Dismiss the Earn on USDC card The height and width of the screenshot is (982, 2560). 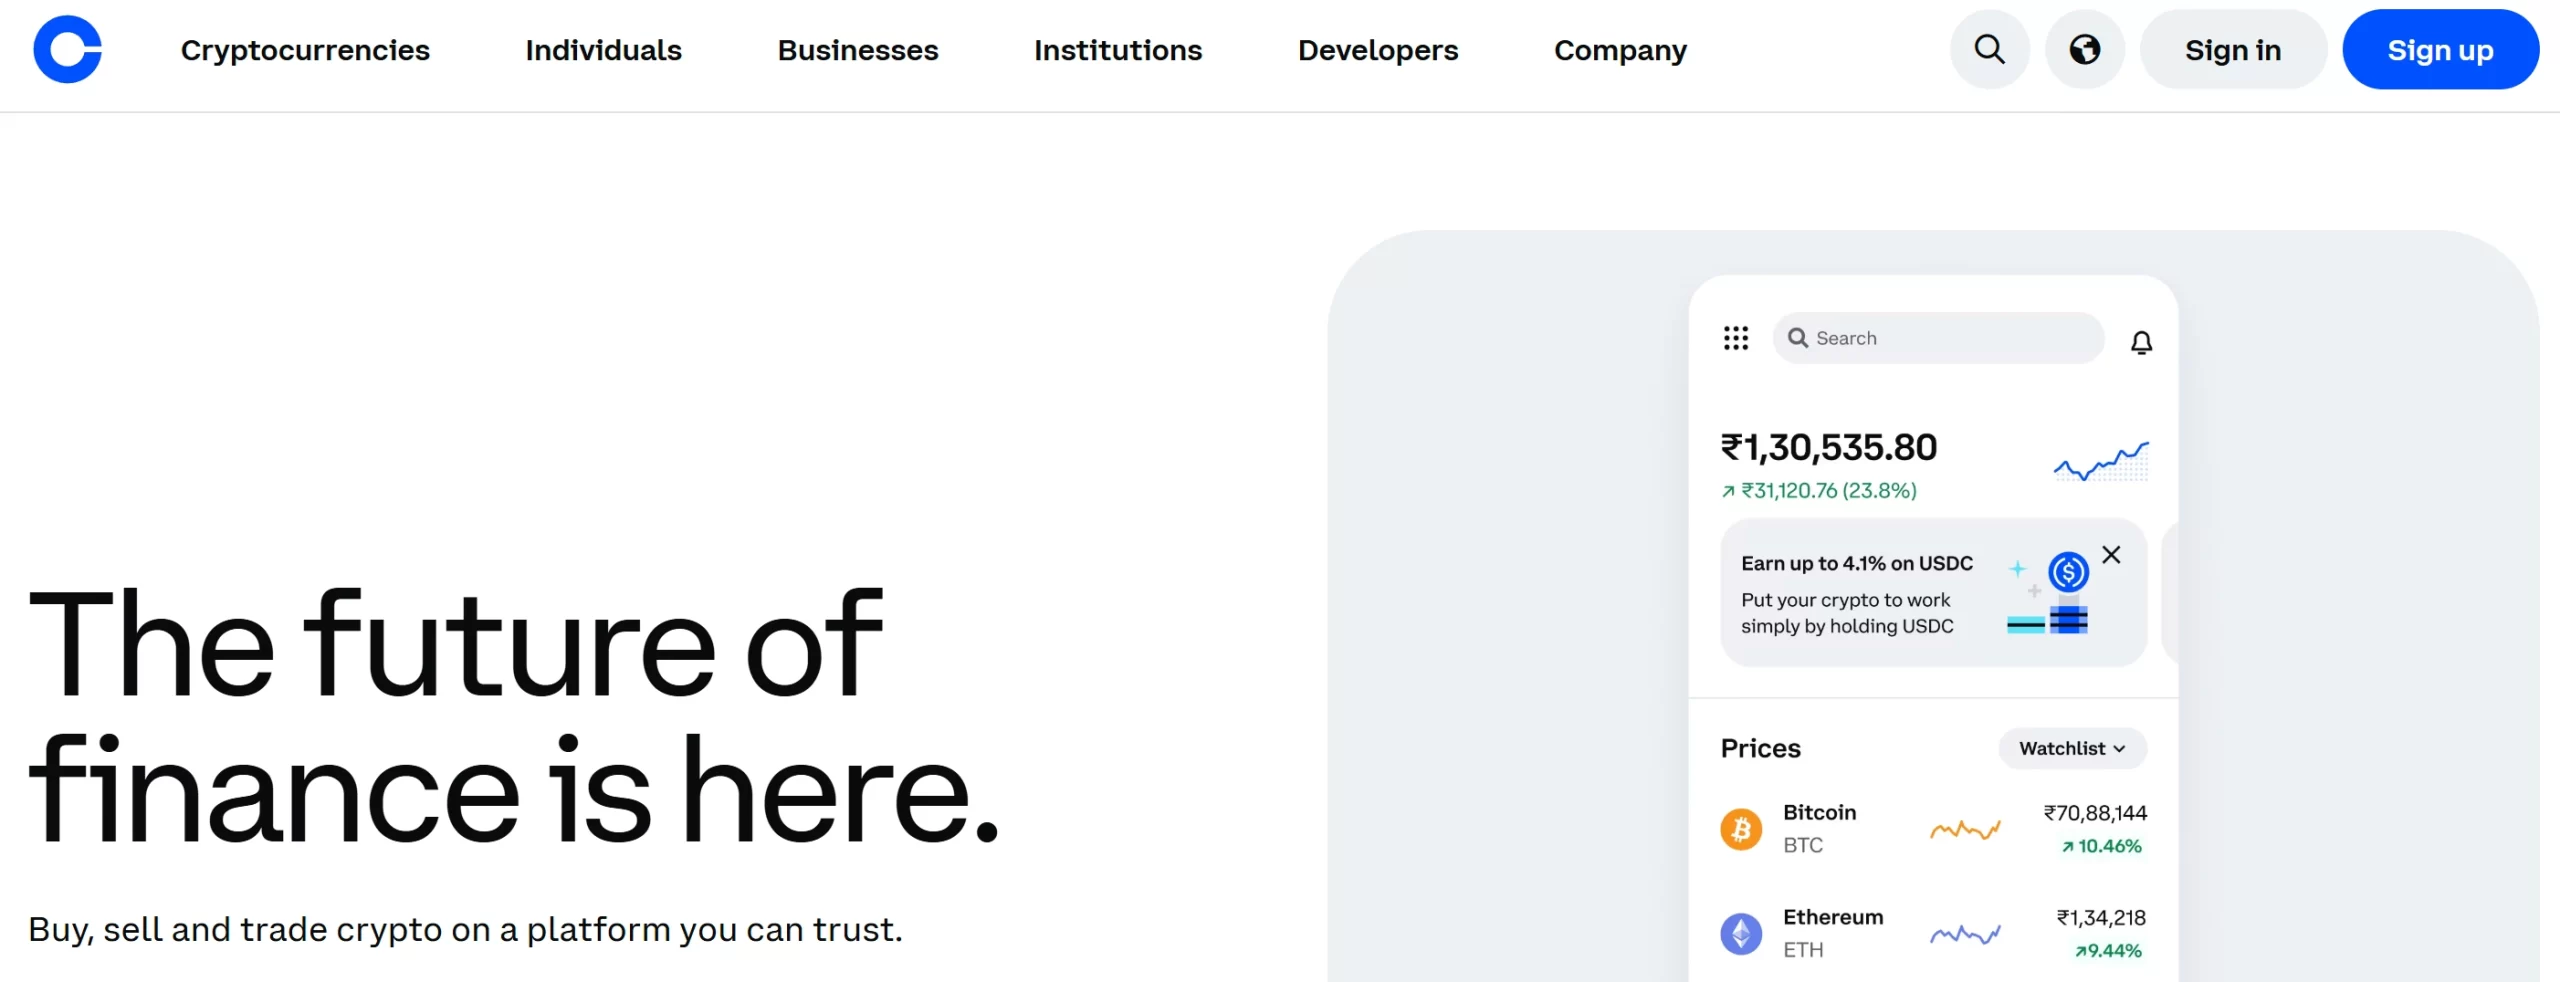pos(2111,555)
